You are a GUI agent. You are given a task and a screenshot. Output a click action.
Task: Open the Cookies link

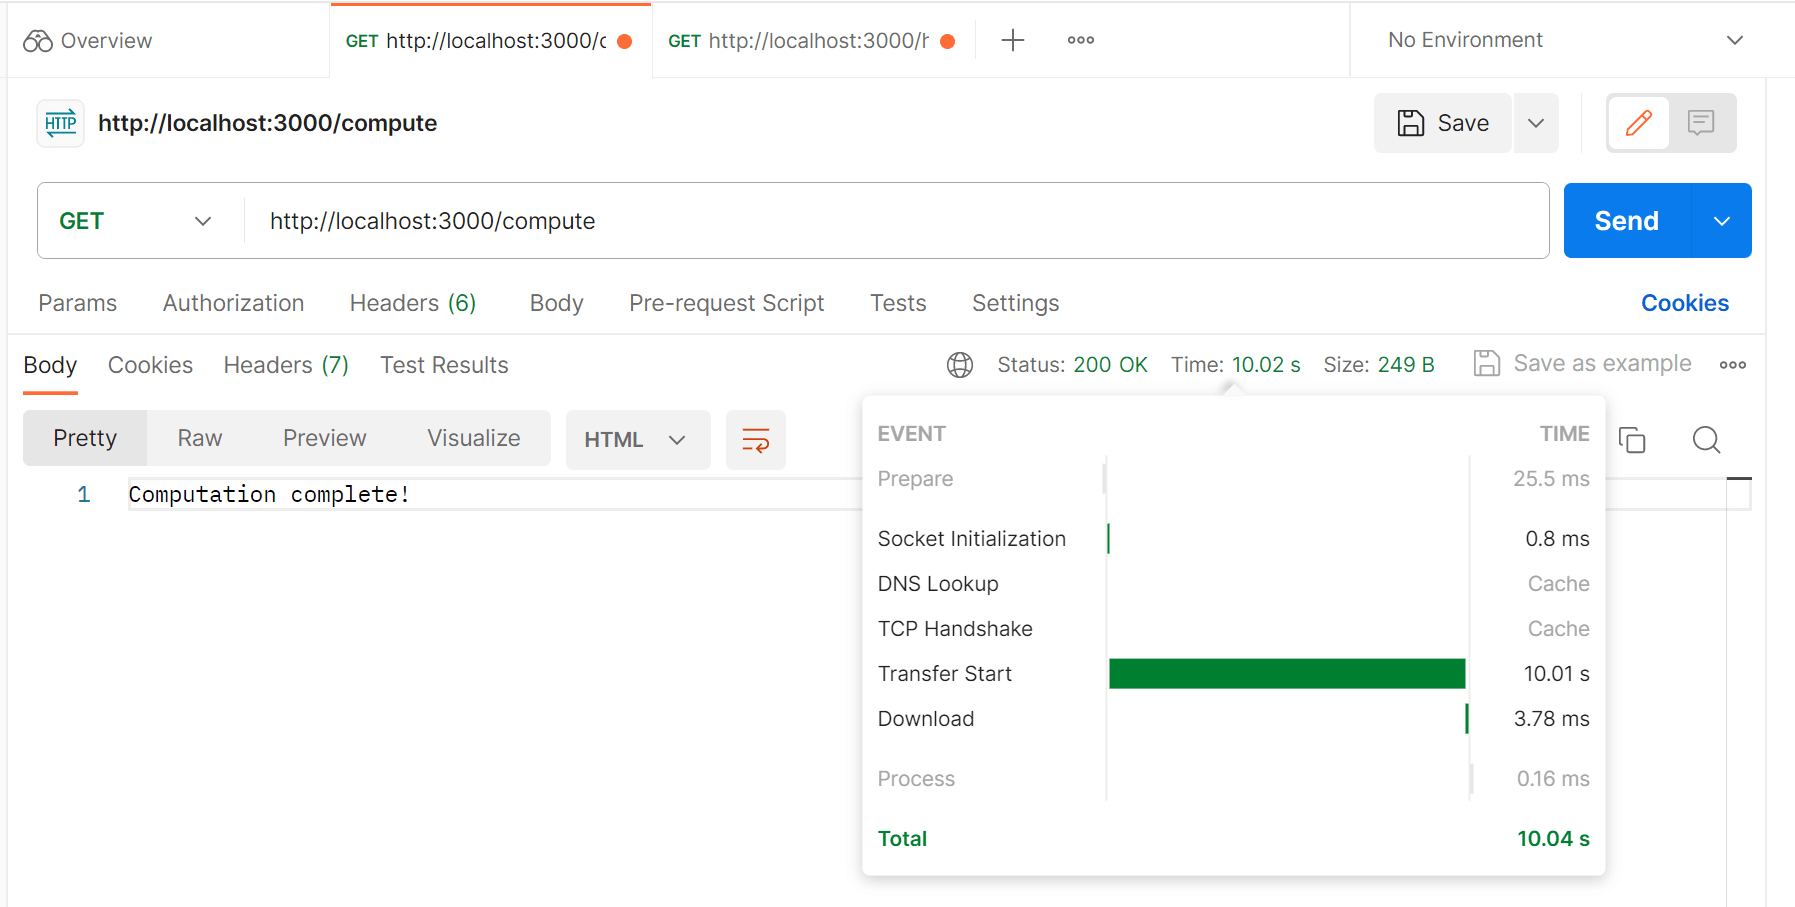[x=1685, y=303]
